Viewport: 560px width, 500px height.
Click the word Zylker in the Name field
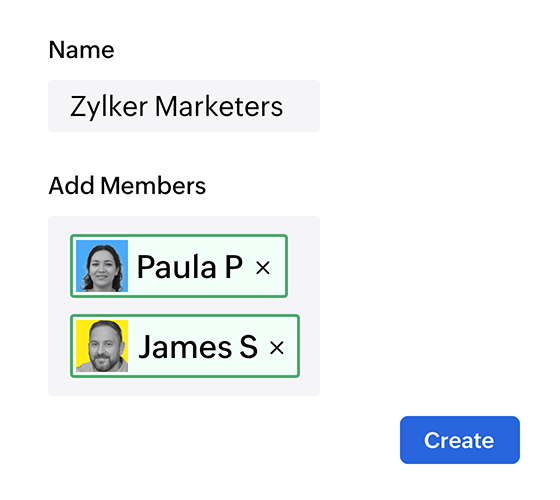click(x=109, y=107)
